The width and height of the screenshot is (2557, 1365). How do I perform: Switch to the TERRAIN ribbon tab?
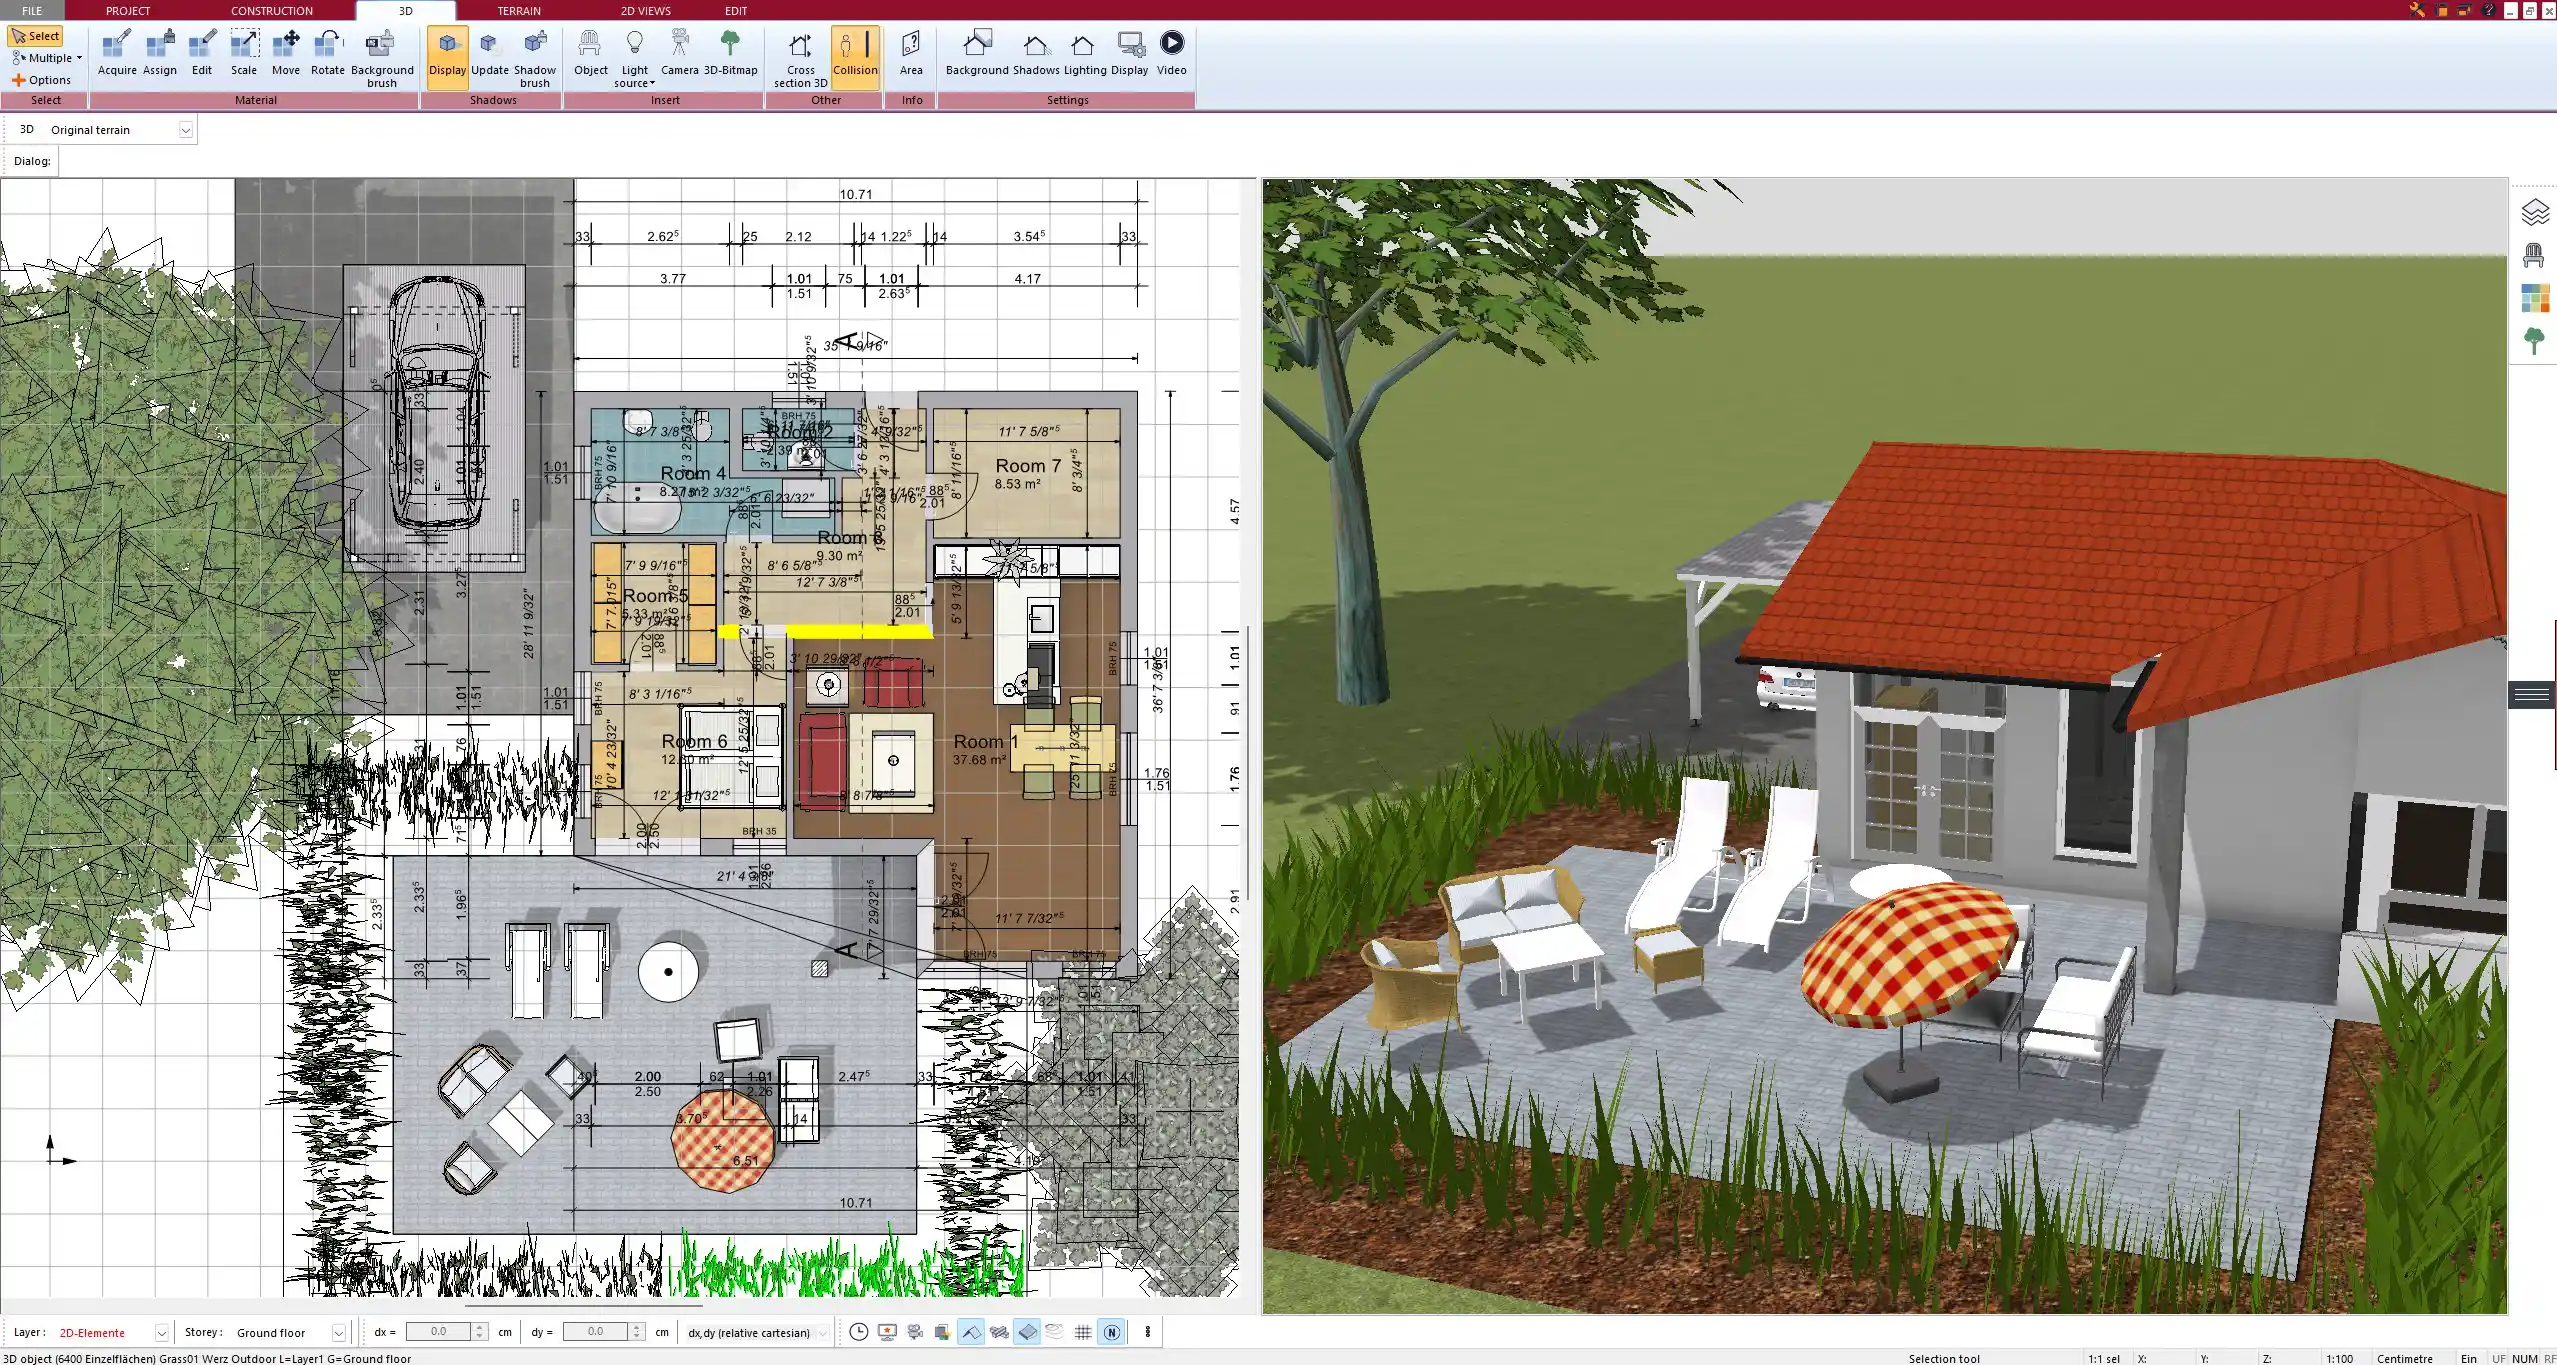coord(517,10)
